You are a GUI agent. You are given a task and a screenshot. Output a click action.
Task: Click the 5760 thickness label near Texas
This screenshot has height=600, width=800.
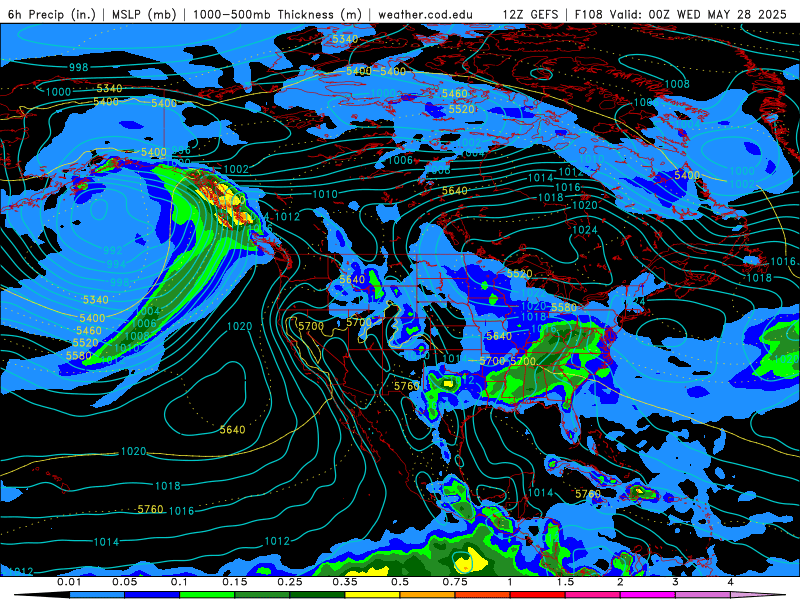(x=407, y=386)
